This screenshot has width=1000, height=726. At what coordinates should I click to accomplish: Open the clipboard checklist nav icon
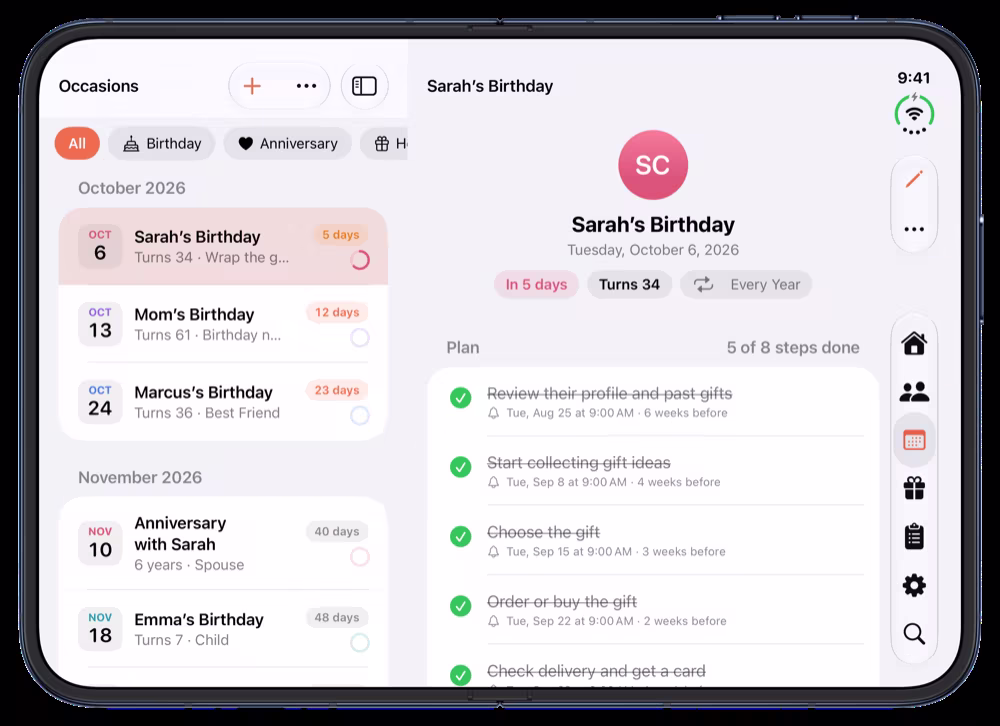pyautogui.click(x=914, y=537)
